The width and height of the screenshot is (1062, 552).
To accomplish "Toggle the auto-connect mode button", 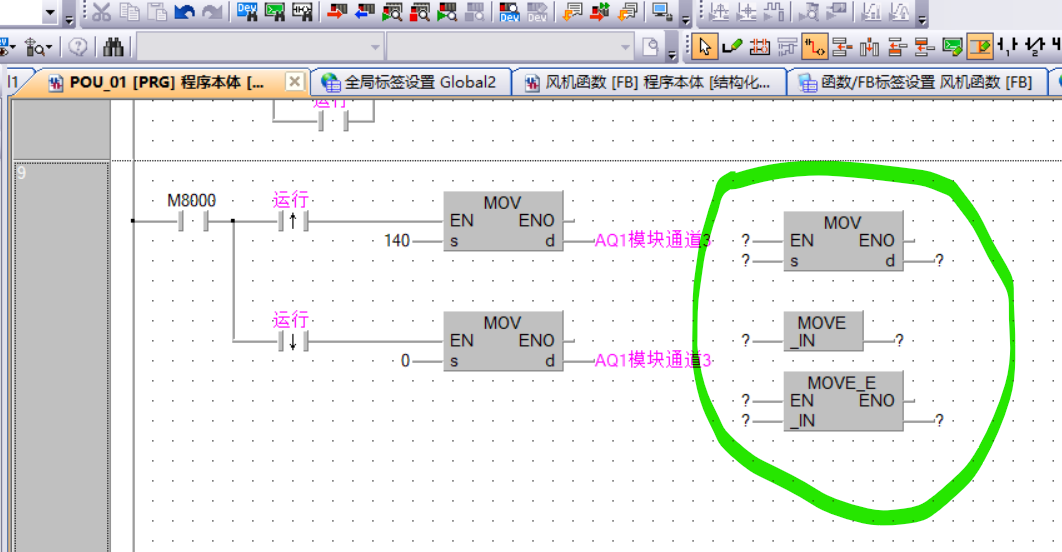I will pos(814,46).
